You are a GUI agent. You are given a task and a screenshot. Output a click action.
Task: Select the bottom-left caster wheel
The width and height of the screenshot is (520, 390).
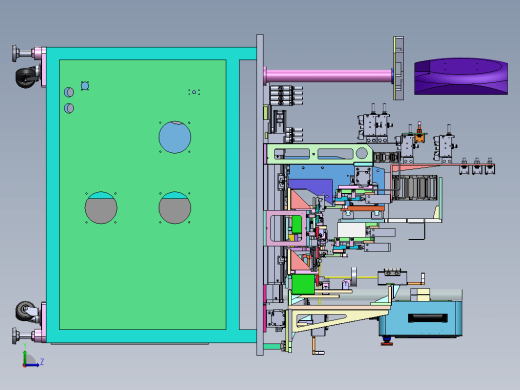[x=26, y=312]
